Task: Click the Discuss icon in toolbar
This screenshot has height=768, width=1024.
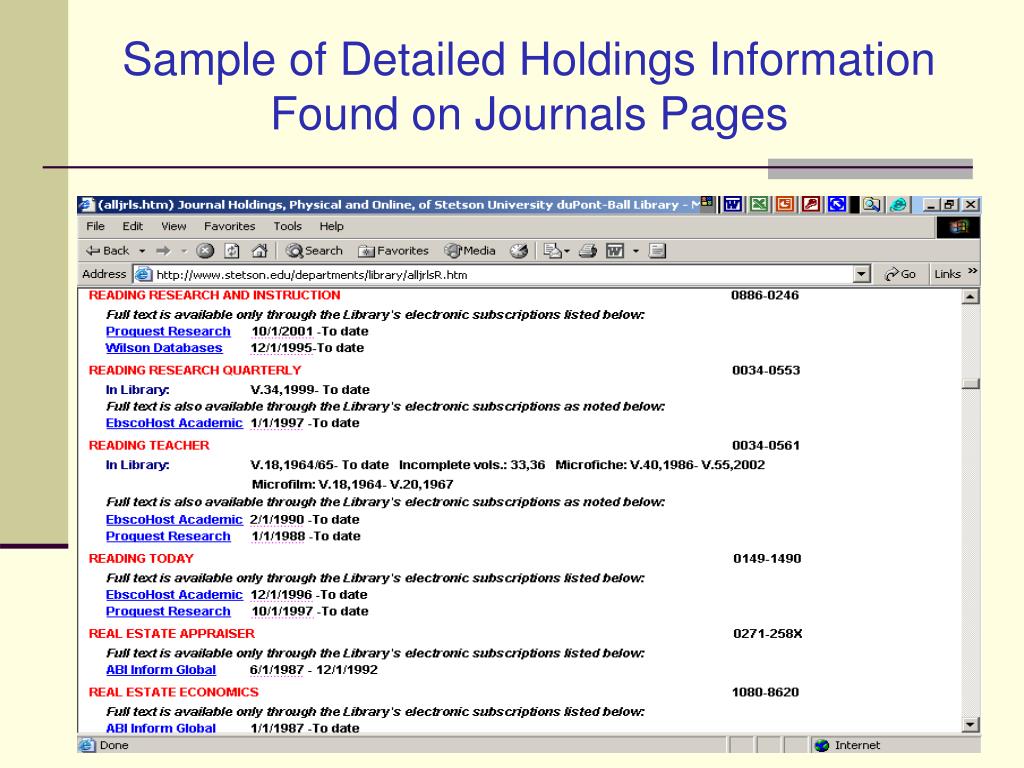Action: [x=658, y=251]
